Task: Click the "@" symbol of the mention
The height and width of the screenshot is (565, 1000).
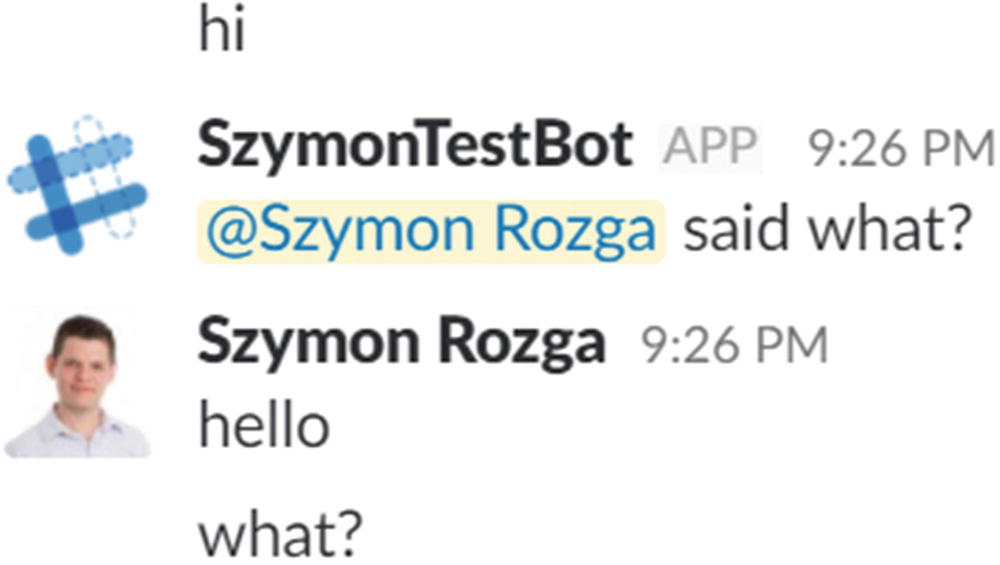Action: click(223, 232)
